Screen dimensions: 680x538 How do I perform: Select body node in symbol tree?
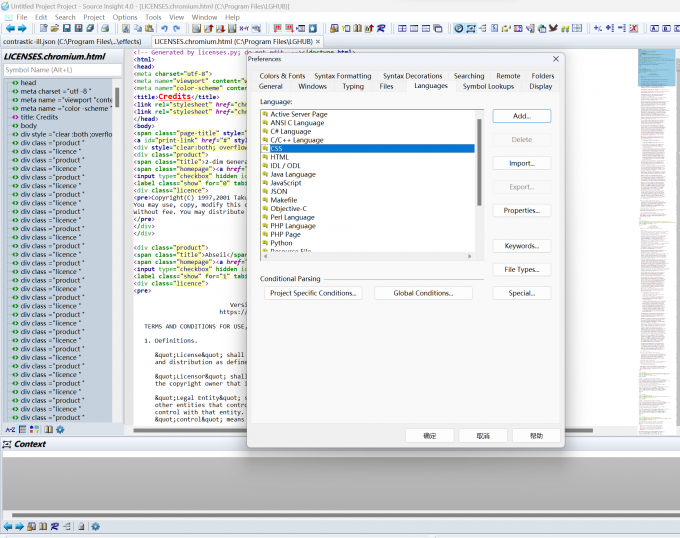(29, 126)
